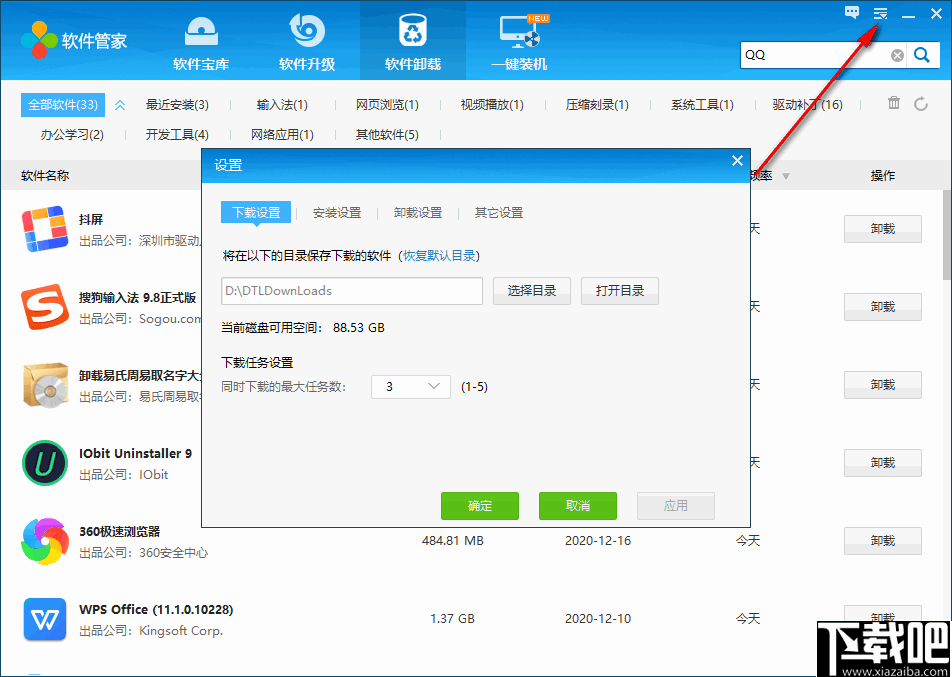The width and height of the screenshot is (952, 677).
Task: Refresh the software list with the refresh icon
Action: pos(920,103)
